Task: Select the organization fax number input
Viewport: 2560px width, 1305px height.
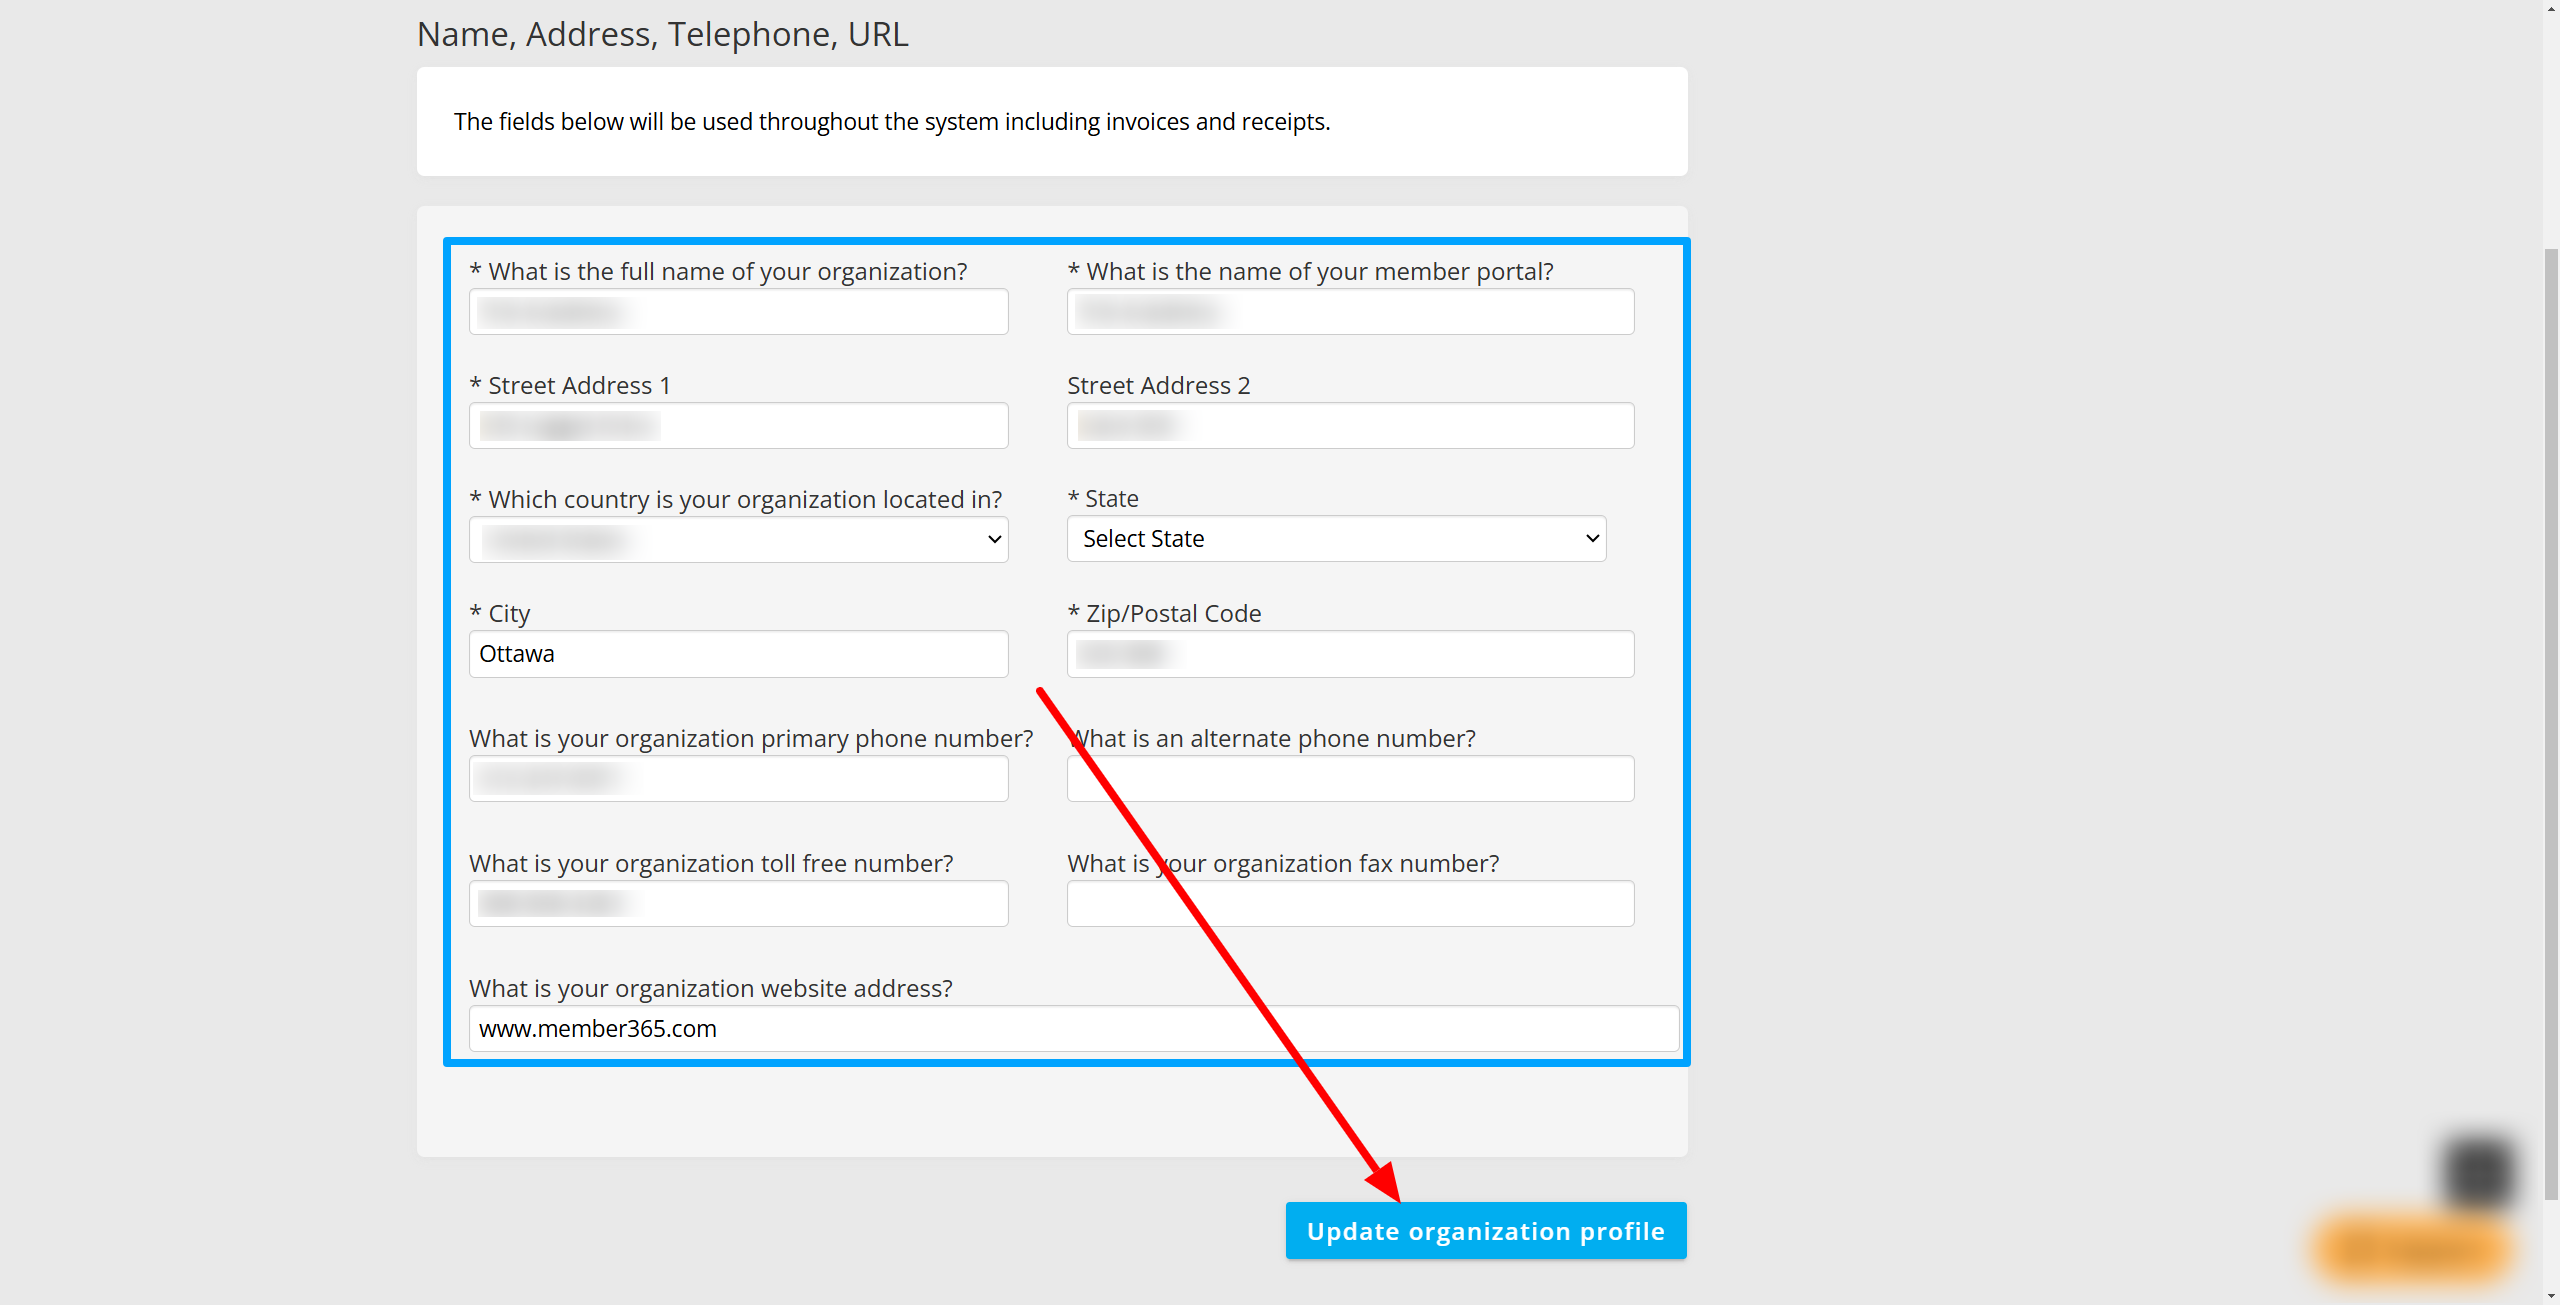Action: 1351,904
